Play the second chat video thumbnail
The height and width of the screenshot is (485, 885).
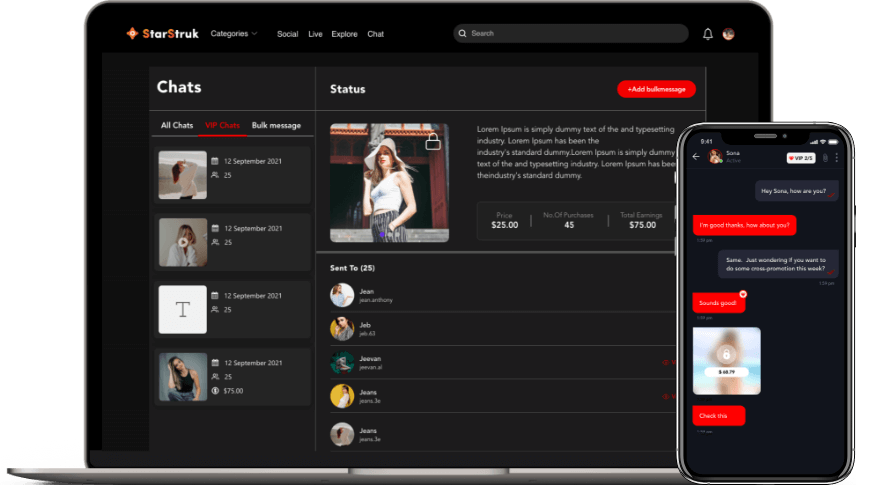[x=182, y=242]
